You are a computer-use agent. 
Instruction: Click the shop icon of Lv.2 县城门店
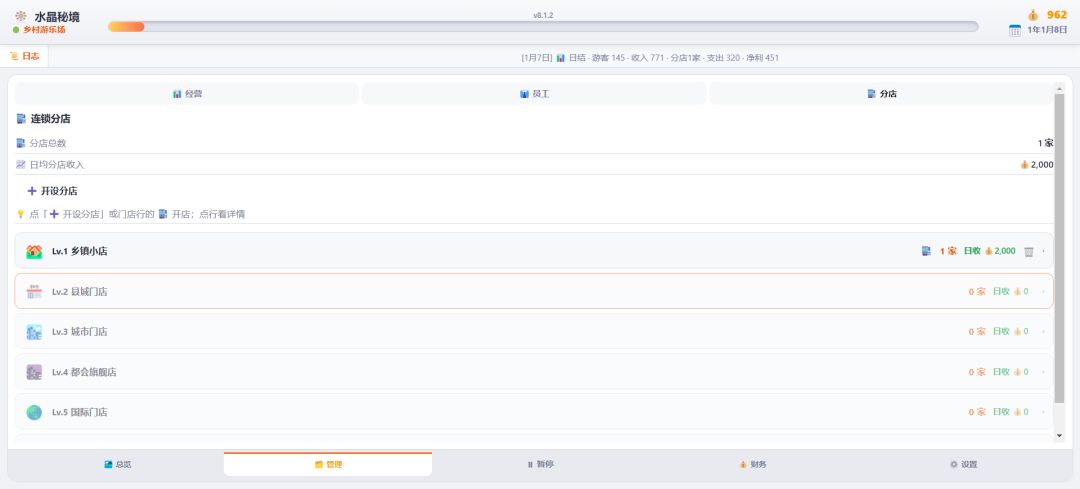tap(34, 291)
